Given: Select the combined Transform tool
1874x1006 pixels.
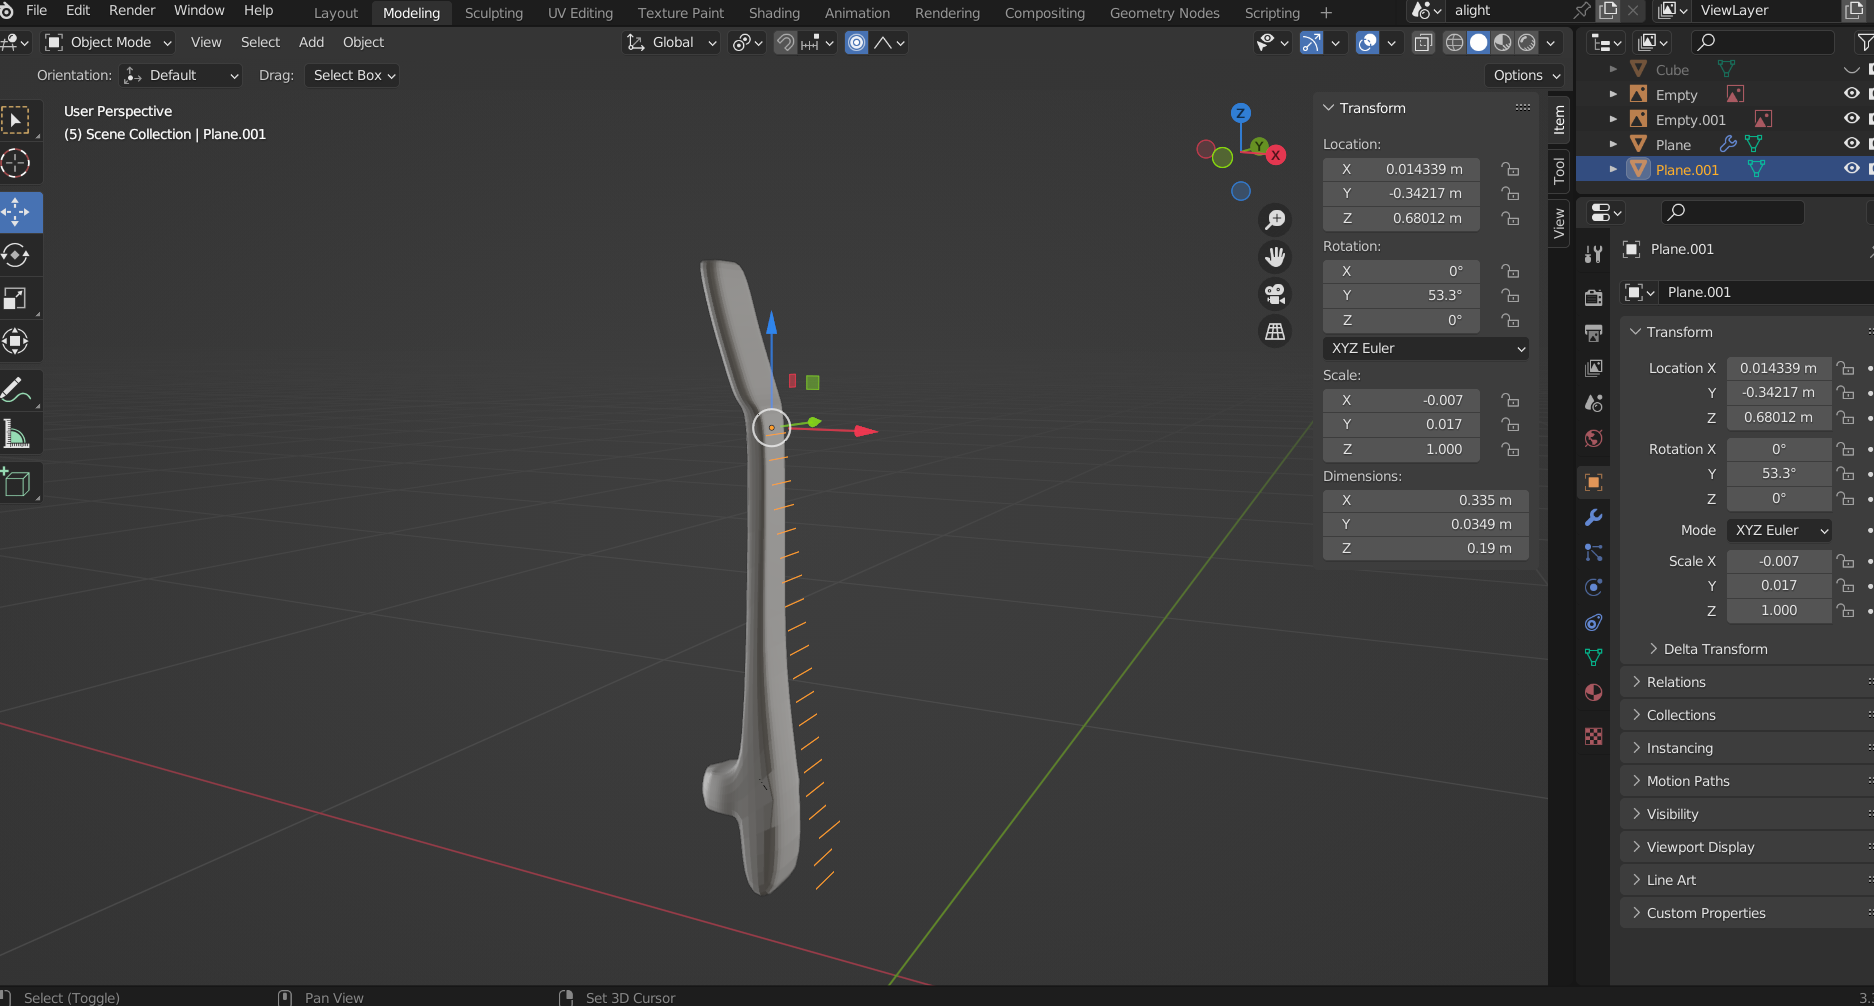Looking at the screenshot, I should coord(16,341).
